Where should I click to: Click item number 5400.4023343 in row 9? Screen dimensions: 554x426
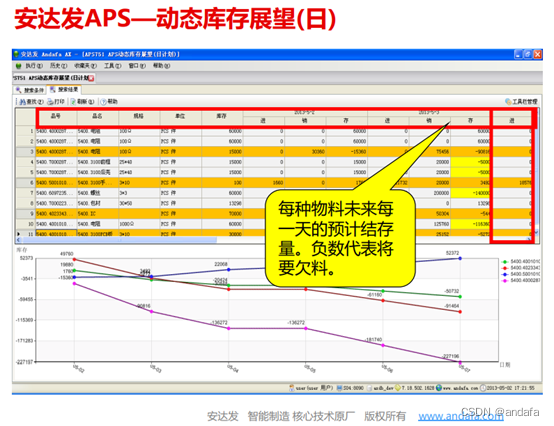coord(56,214)
